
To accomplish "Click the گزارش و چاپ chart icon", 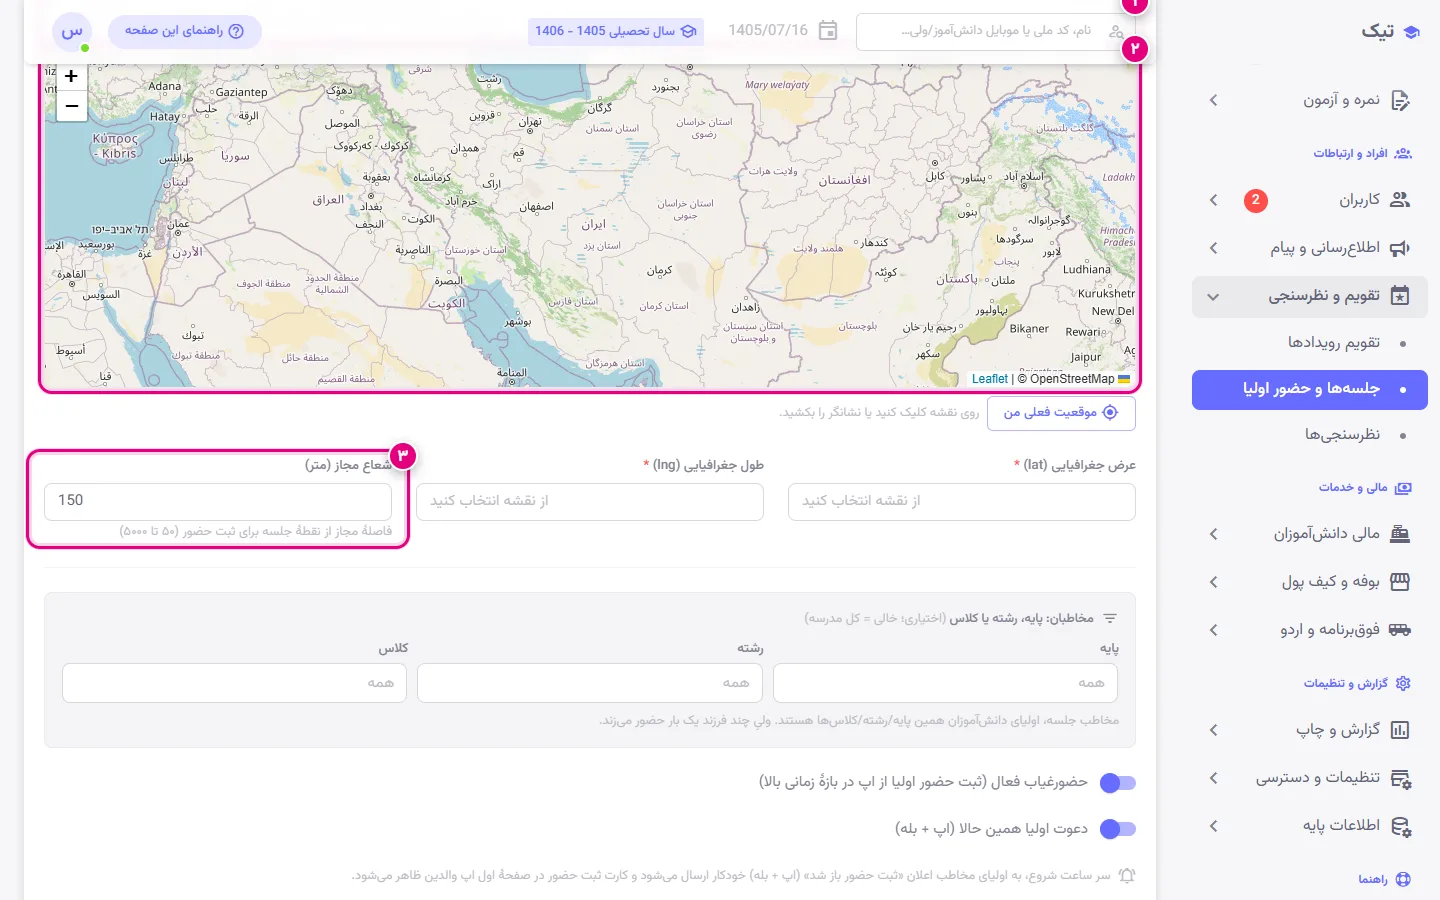I will pos(1400,730).
